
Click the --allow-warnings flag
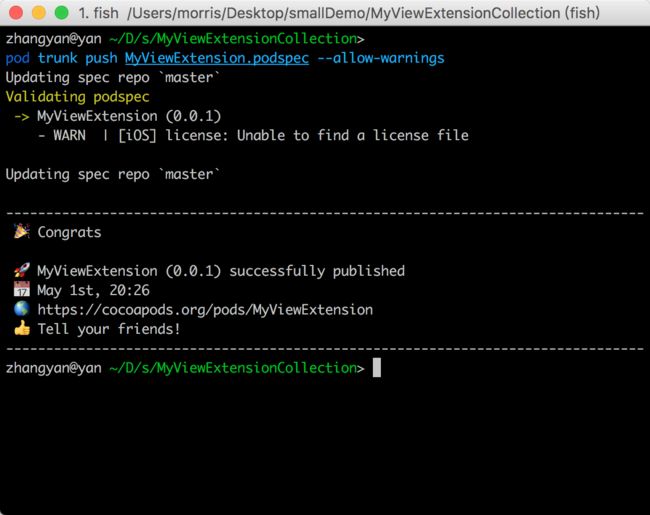click(x=381, y=58)
